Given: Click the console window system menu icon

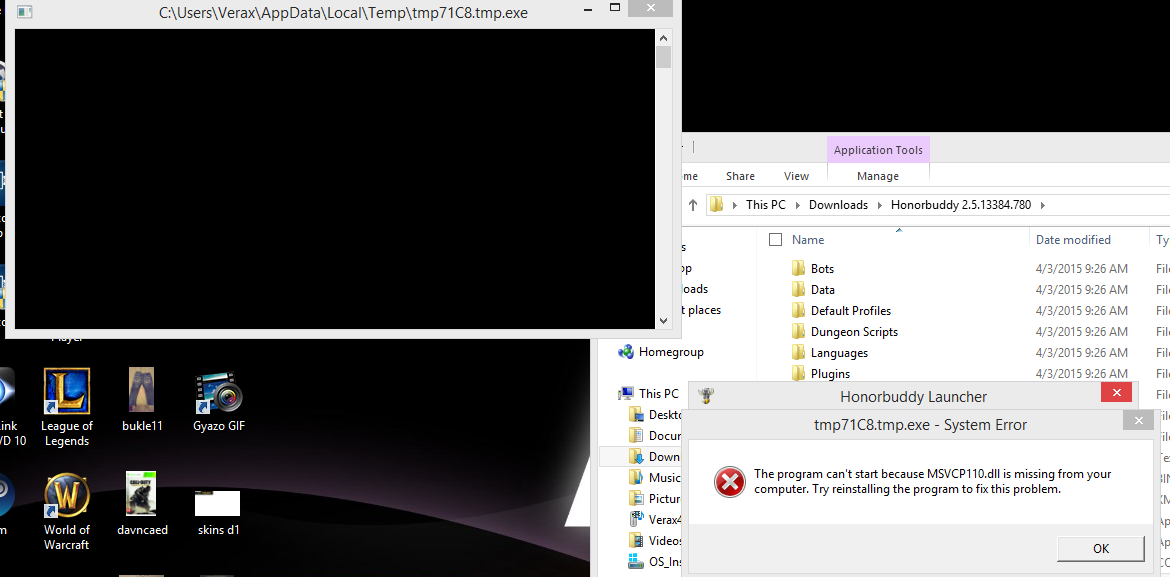Looking at the screenshot, I should (24, 12).
